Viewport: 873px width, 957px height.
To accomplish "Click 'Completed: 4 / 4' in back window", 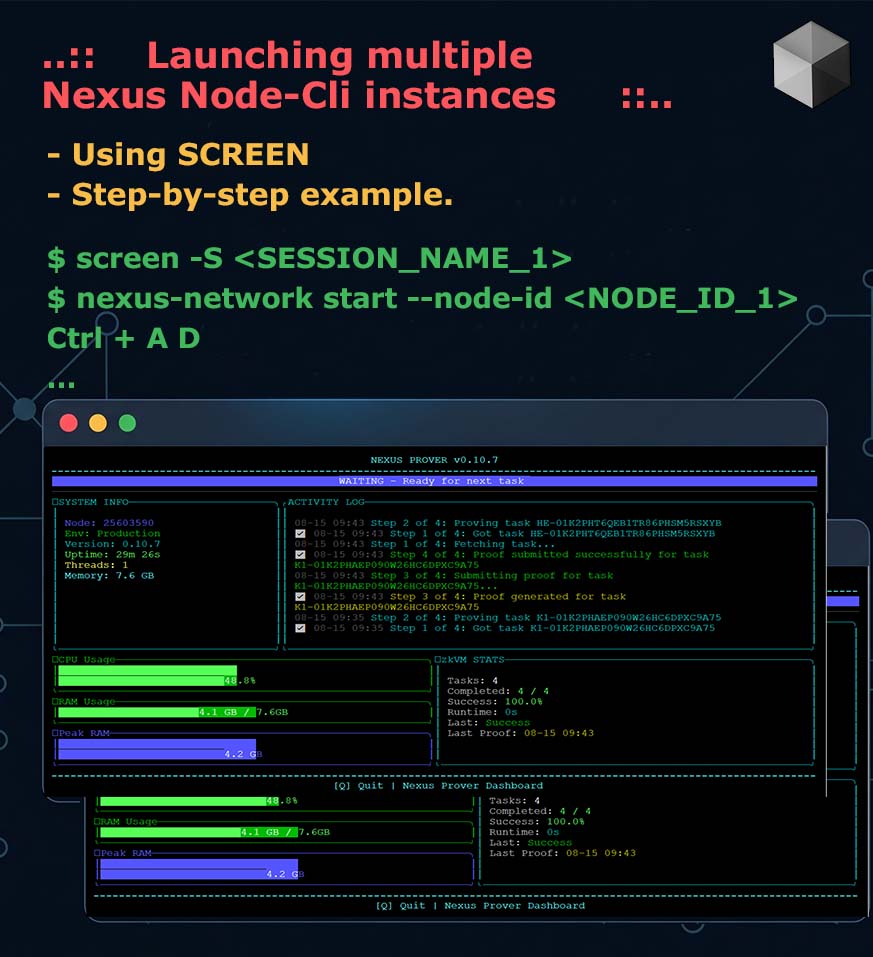I will 540,811.
